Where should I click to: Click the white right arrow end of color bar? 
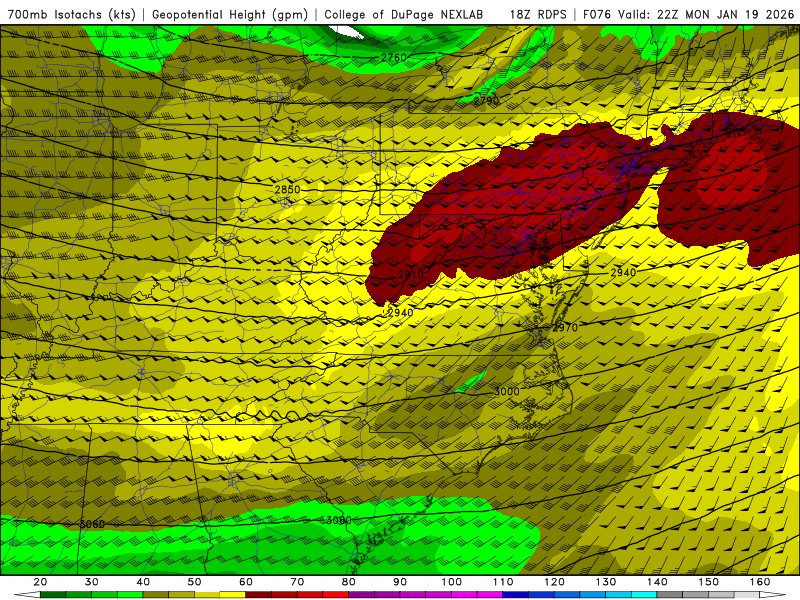(772, 594)
